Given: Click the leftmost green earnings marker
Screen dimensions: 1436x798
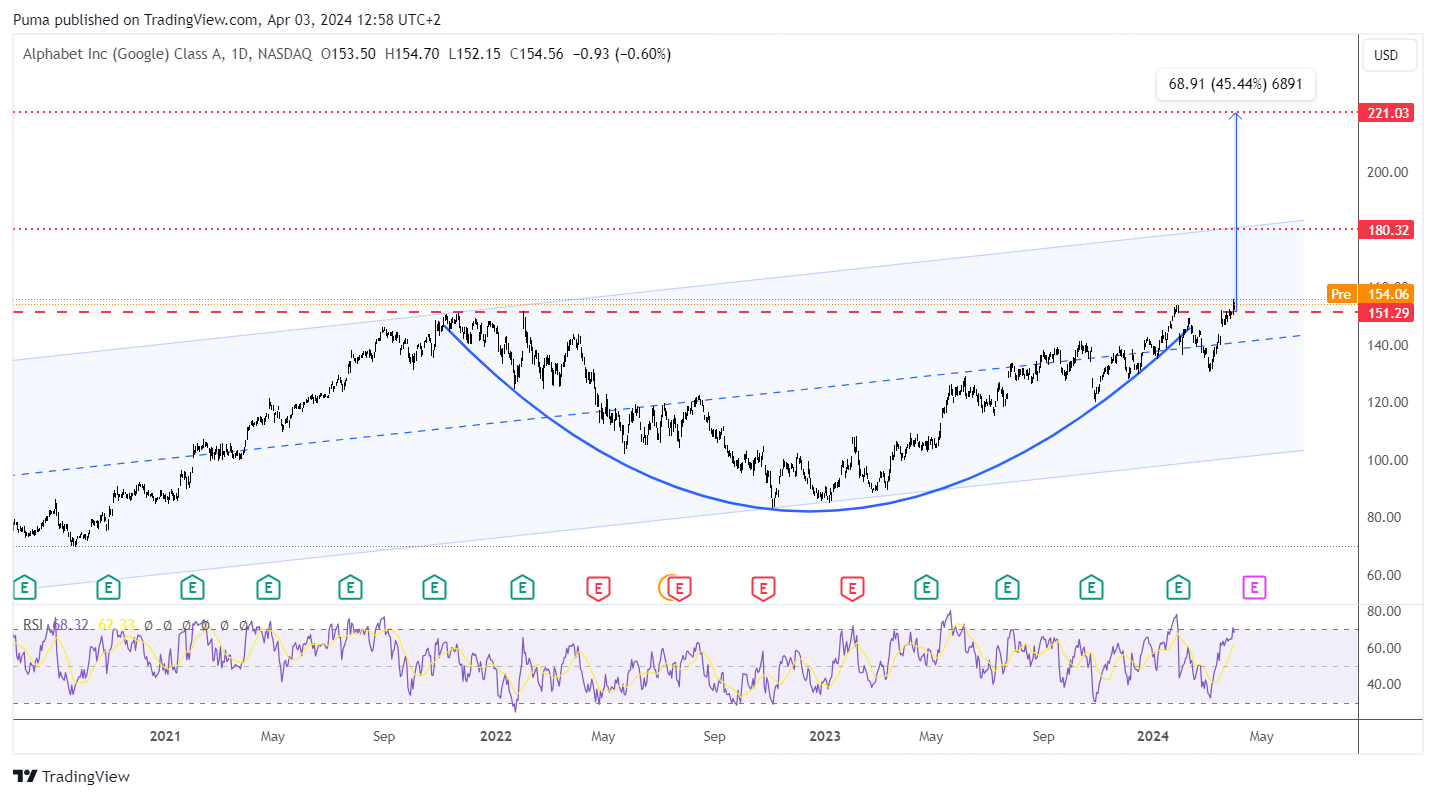Looking at the screenshot, I should tap(25, 587).
